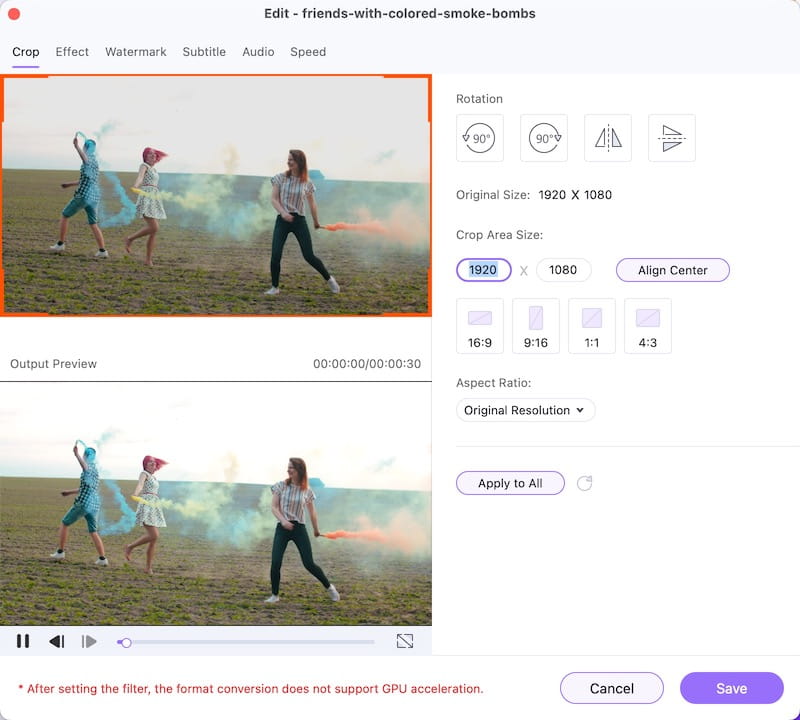Image resolution: width=800 pixels, height=720 pixels.
Task: Select the 16:9 crop preset
Action: pyautogui.click(x=480, y=326)
